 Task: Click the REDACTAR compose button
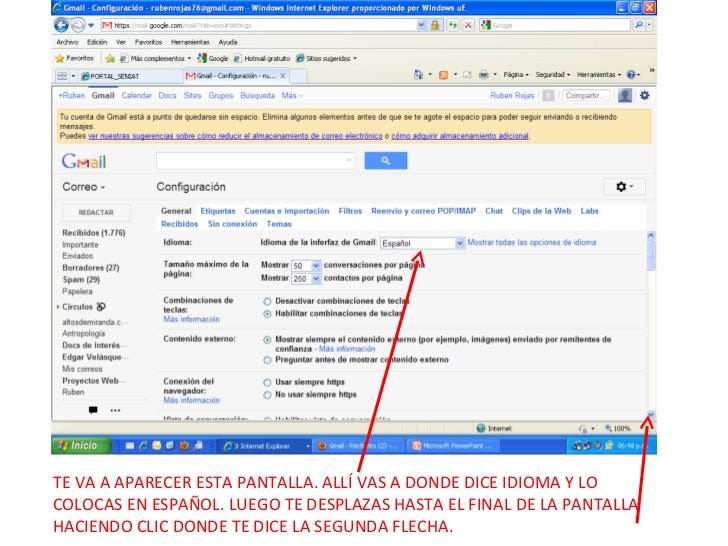point(96,212)
